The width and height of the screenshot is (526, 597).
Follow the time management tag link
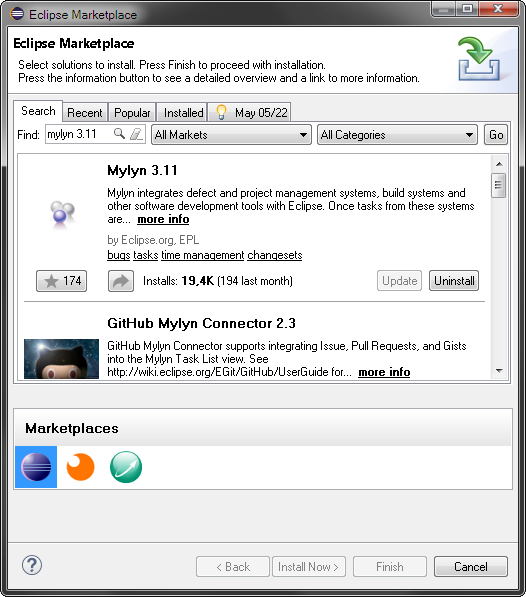point(202,255)
